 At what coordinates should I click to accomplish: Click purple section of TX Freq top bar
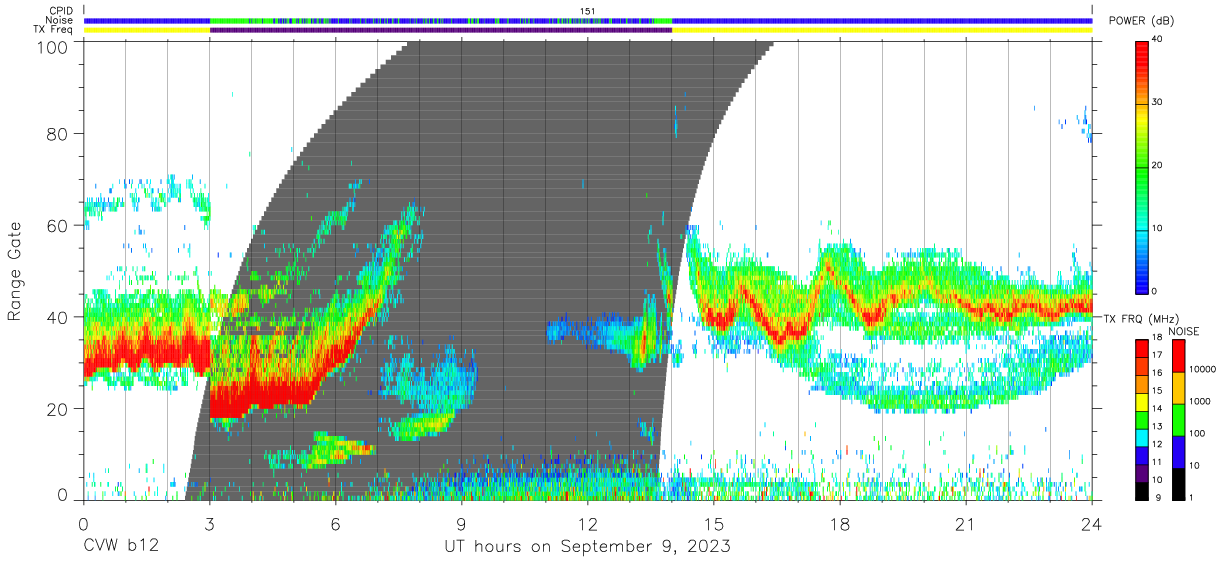coord(440,30)
